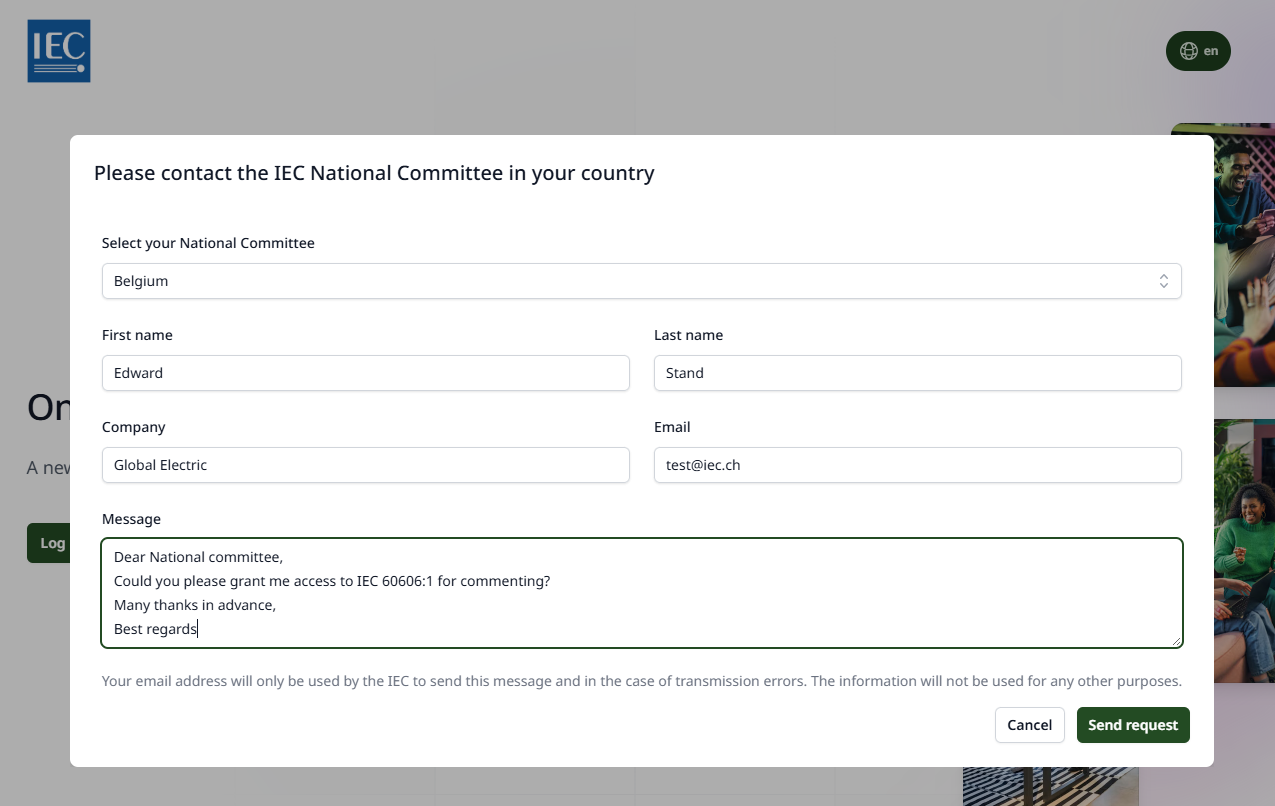Click inside the Message text area
1275x806 pixels.
(642, 593)
